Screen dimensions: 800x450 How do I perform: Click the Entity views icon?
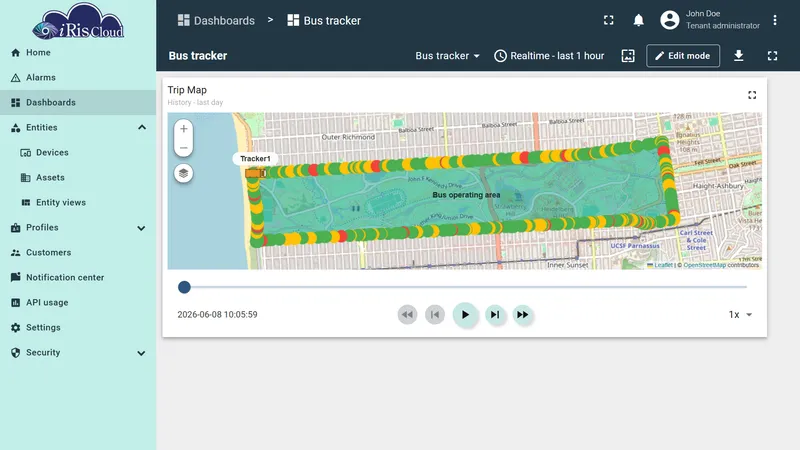coord(26,203)
